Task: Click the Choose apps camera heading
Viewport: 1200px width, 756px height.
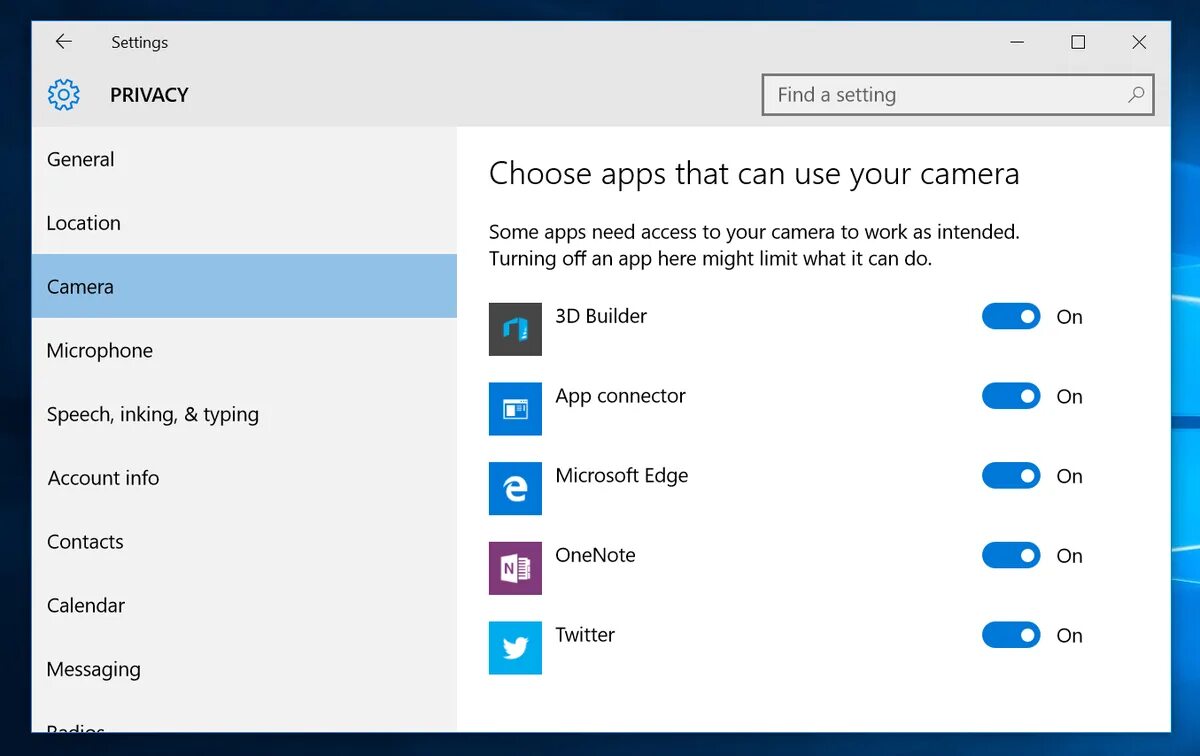Action: (754, 174)
